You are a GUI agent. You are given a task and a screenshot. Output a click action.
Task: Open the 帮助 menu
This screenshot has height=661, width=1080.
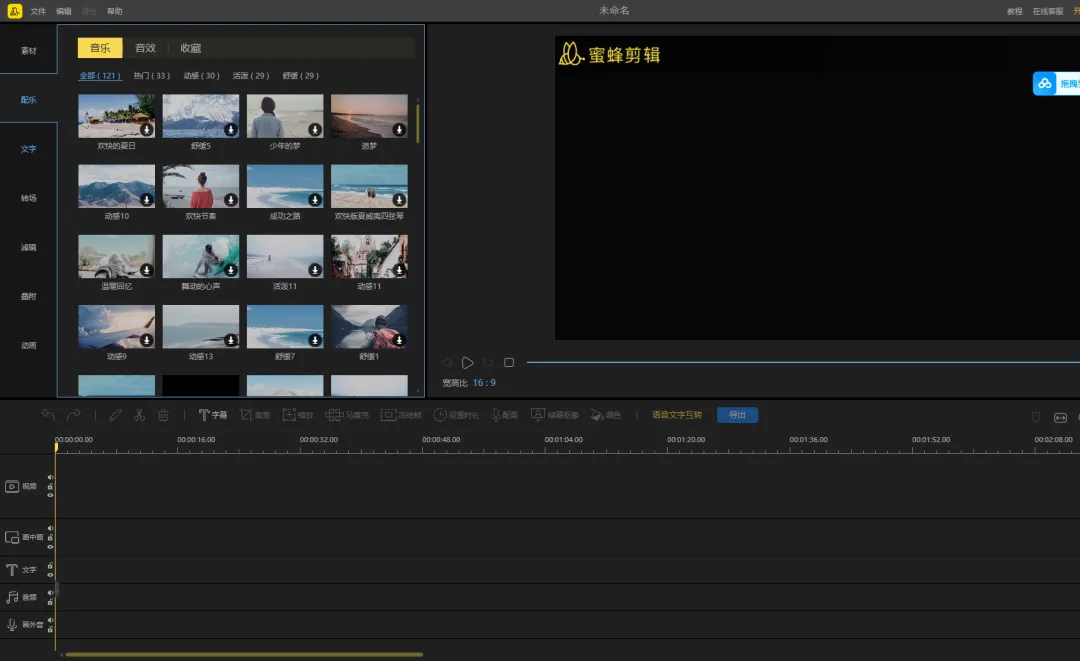point(115,11)
